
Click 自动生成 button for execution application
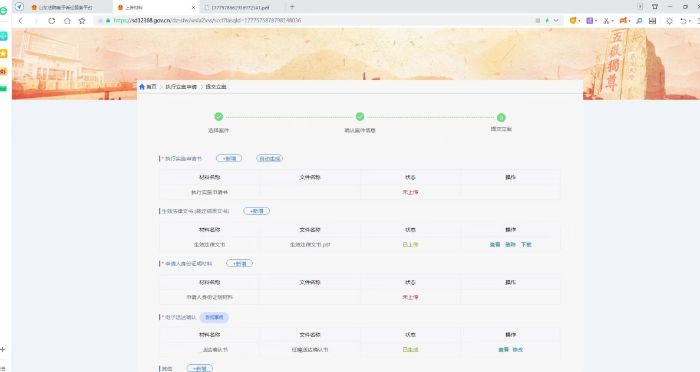click(270, 159)
